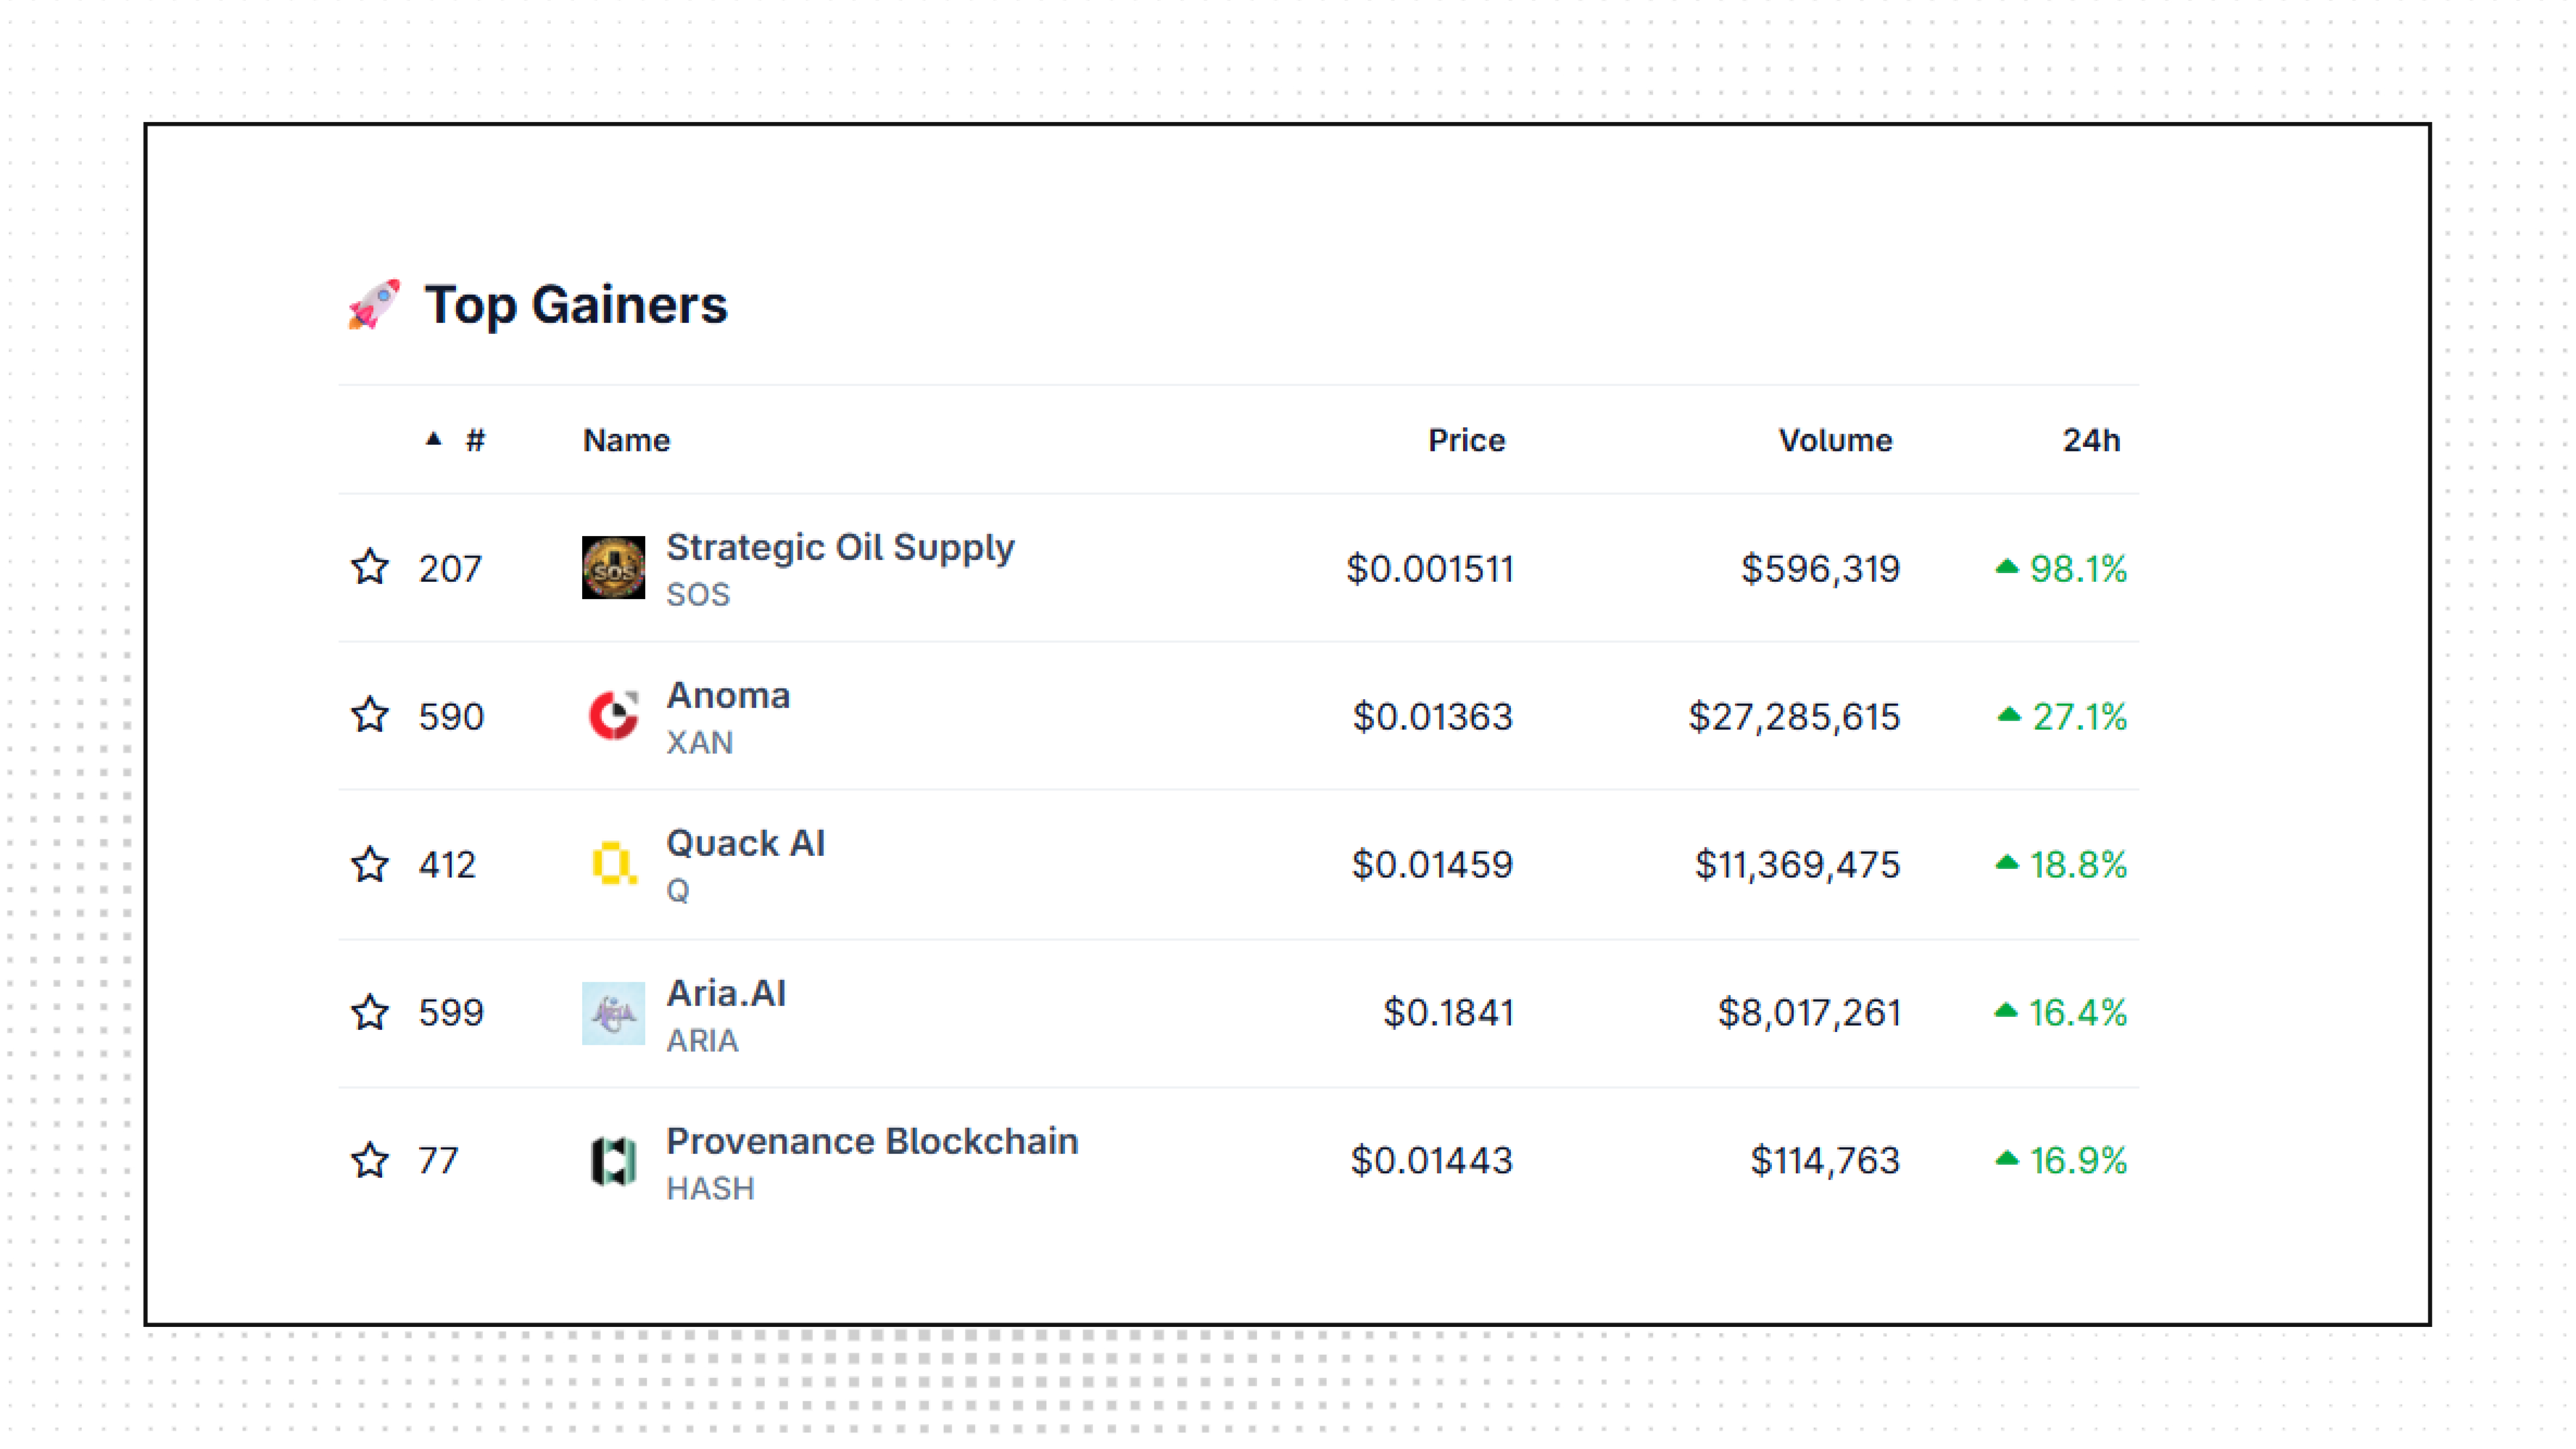Click the rocket icon beside Top Gainers
The image size is (2576, 1449).
374,304
